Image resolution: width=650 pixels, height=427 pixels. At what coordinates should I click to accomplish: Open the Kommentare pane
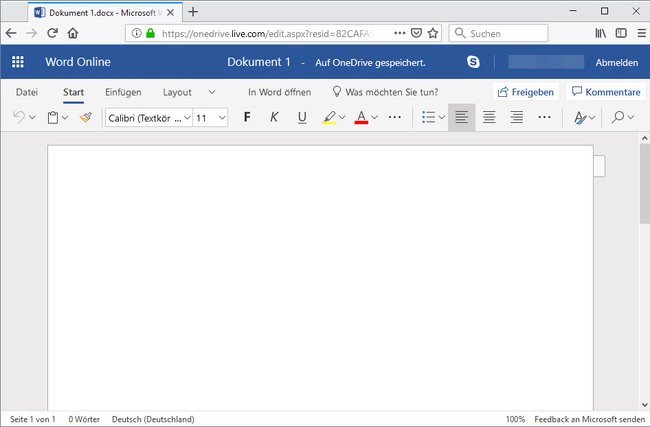(x=606, y=92)
